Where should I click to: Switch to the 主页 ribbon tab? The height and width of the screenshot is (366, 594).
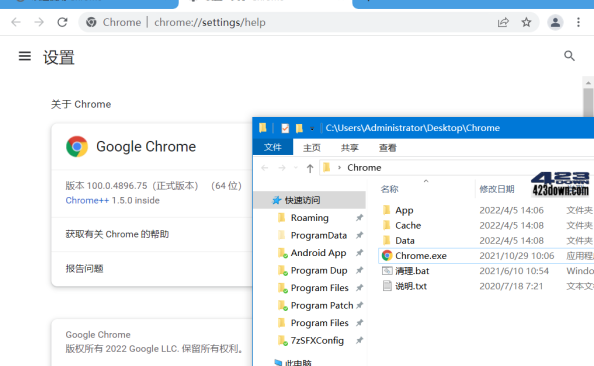312,148
